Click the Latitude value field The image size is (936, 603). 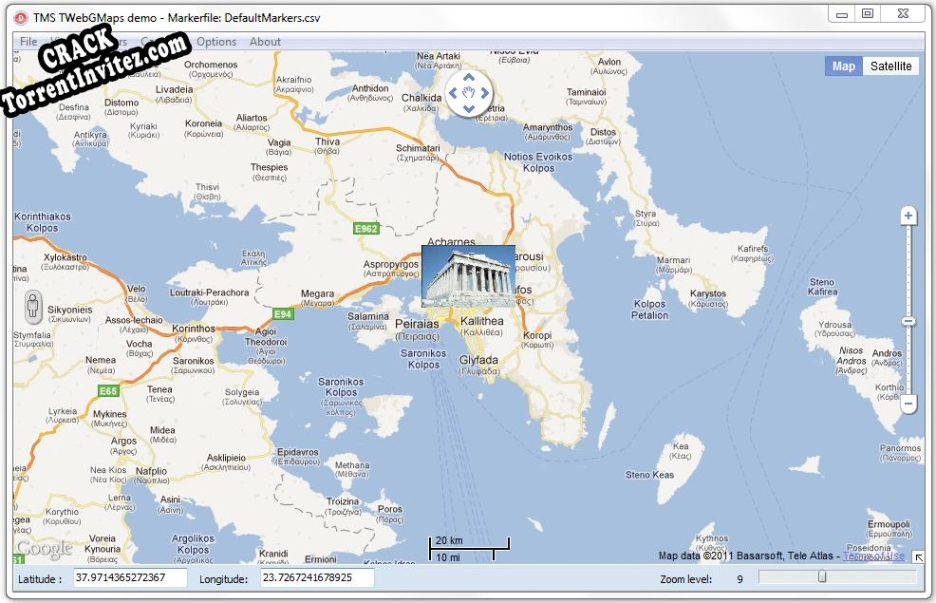pos(130,578)
